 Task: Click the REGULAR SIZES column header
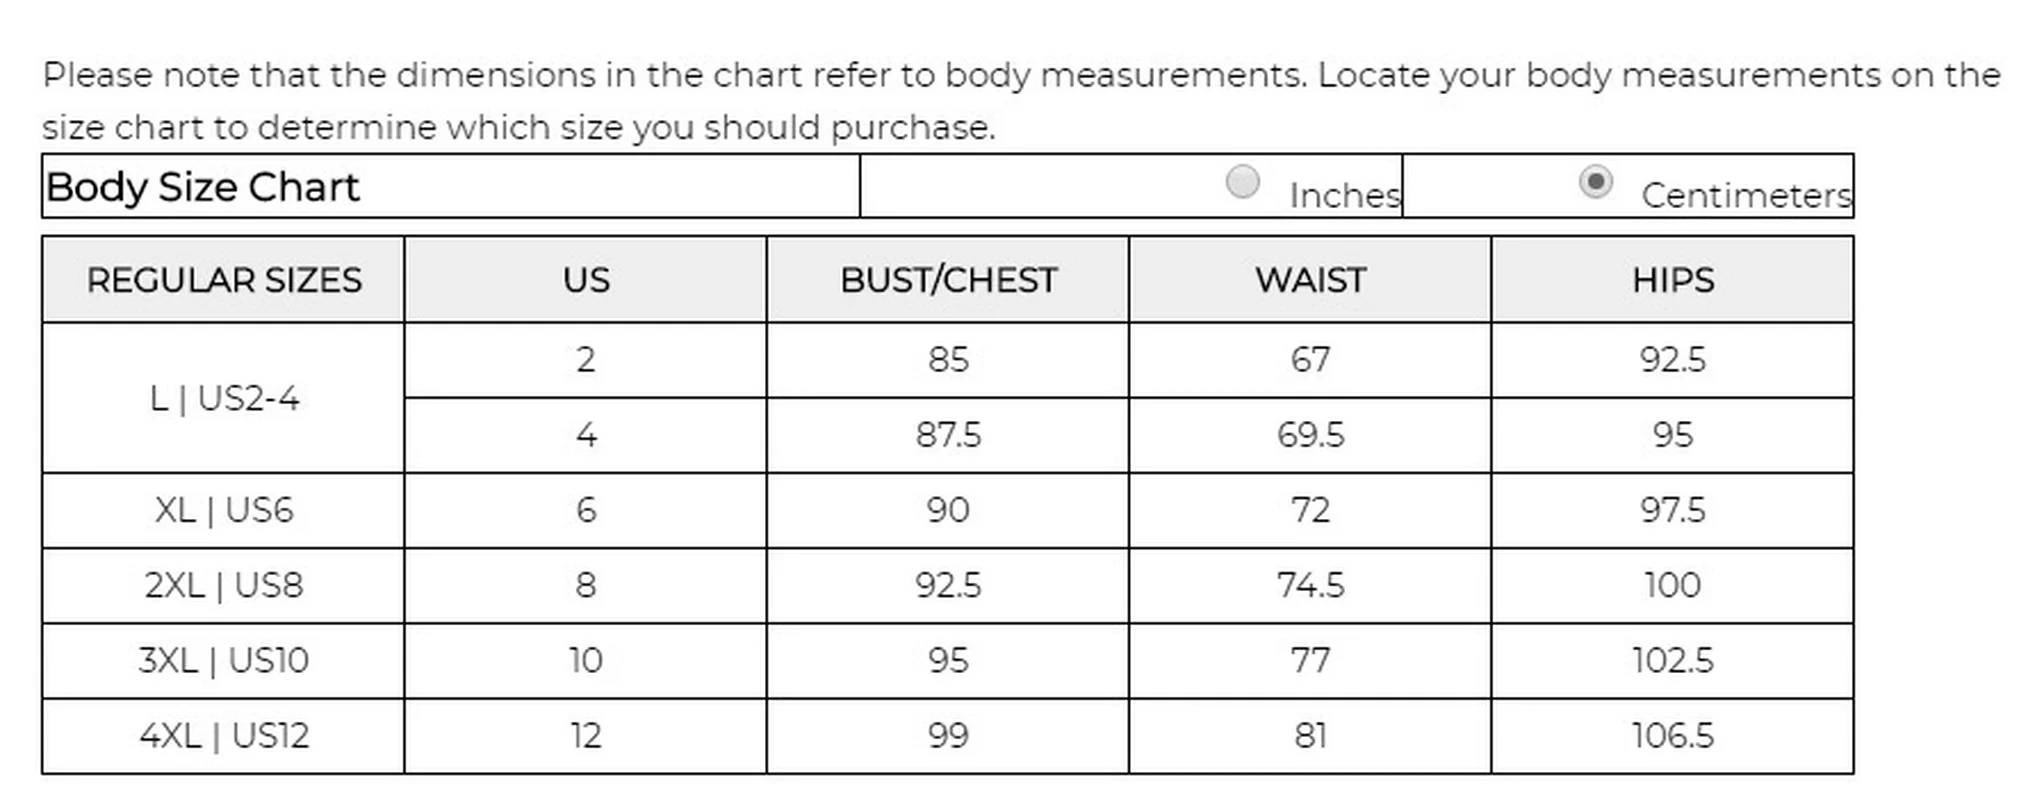(x=224, y=280)
